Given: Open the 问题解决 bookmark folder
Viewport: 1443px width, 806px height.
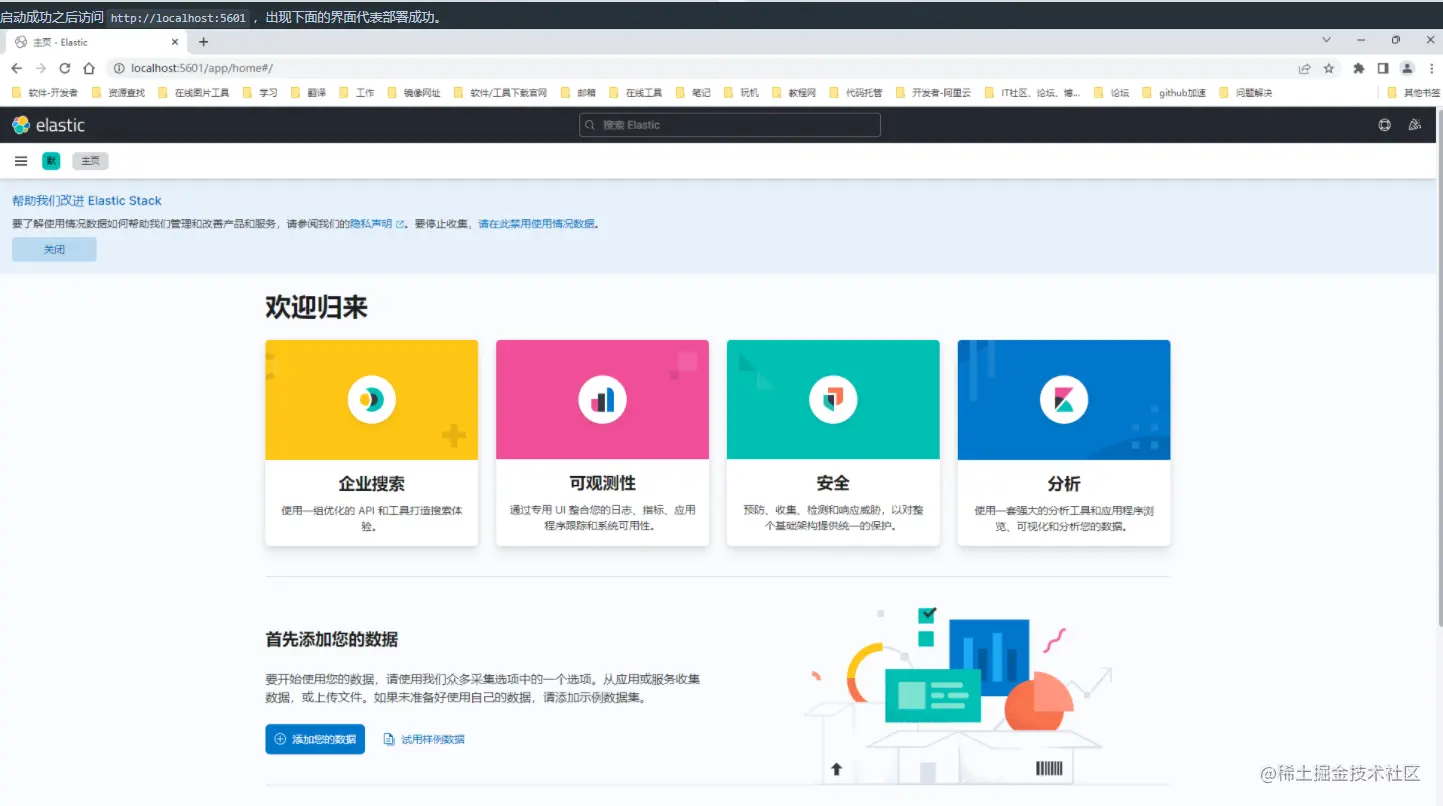Looking at the screenshot, I should pyautogui.click(x=1246, y=93).
